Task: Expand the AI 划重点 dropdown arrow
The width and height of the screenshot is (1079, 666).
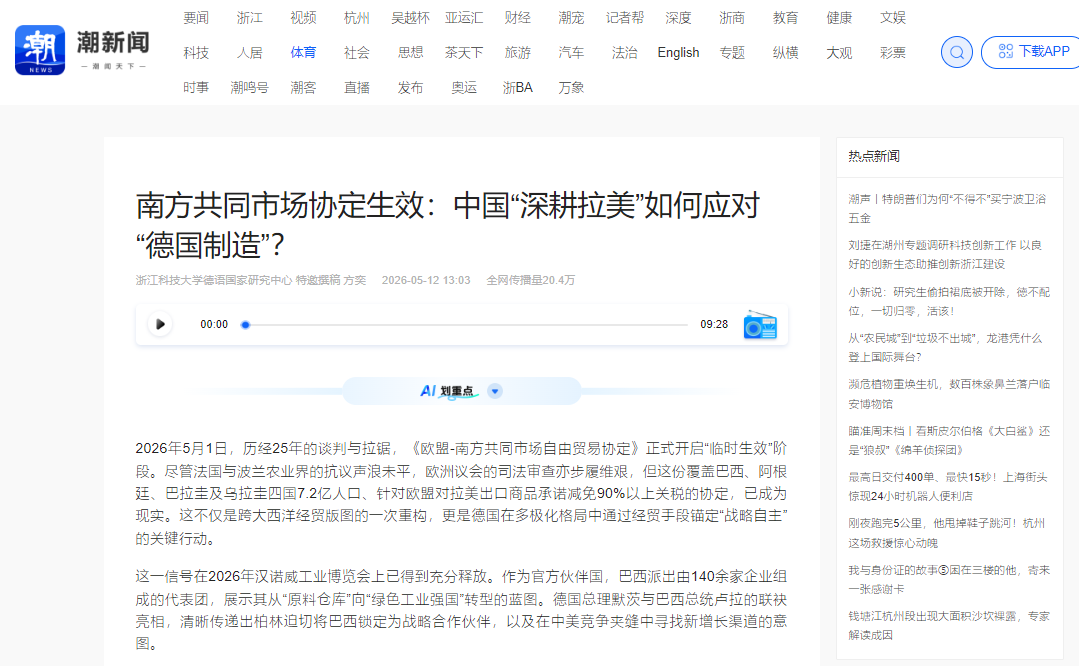Action: (495, 391)
